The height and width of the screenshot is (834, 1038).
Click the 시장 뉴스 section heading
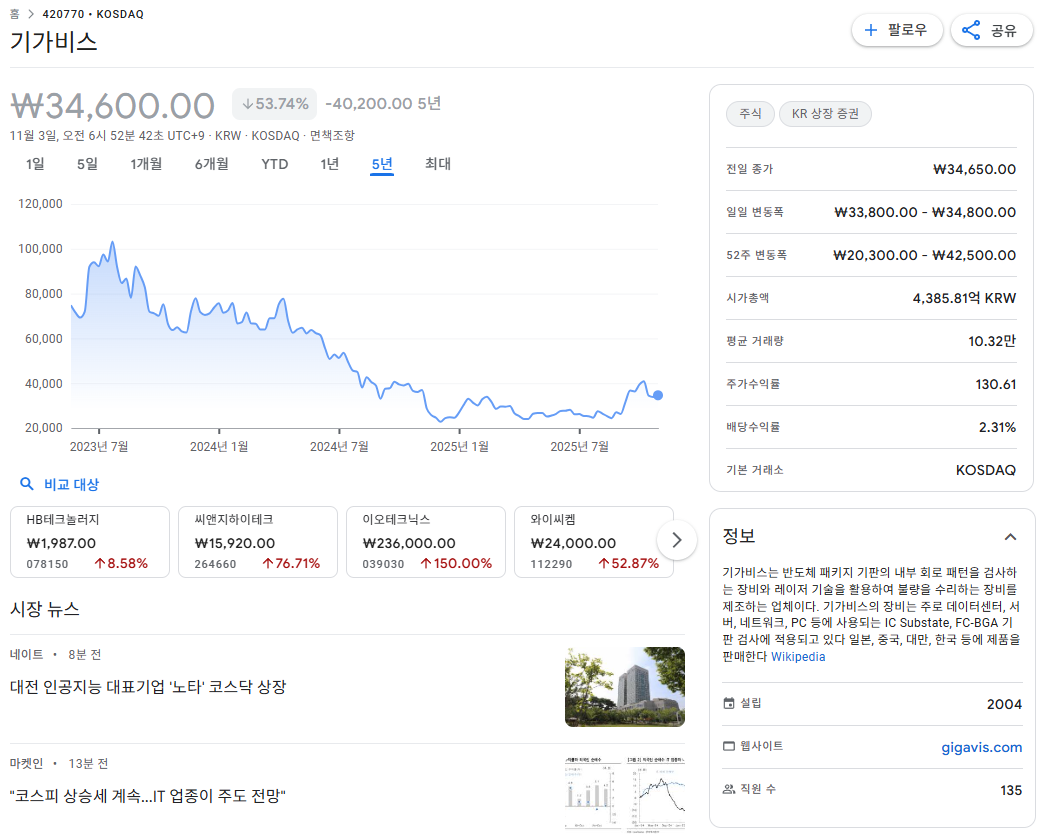44,609
